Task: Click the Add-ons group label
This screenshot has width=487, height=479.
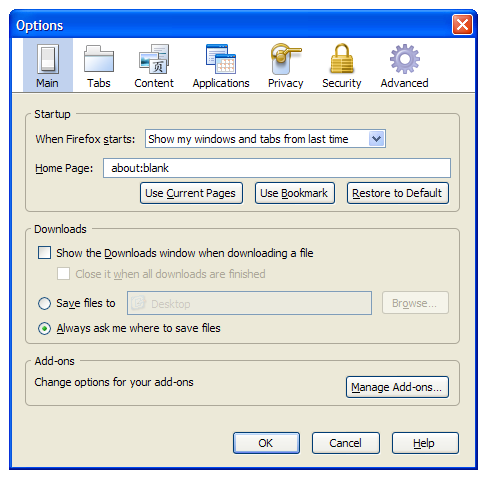Action: (x=55, y=361)
